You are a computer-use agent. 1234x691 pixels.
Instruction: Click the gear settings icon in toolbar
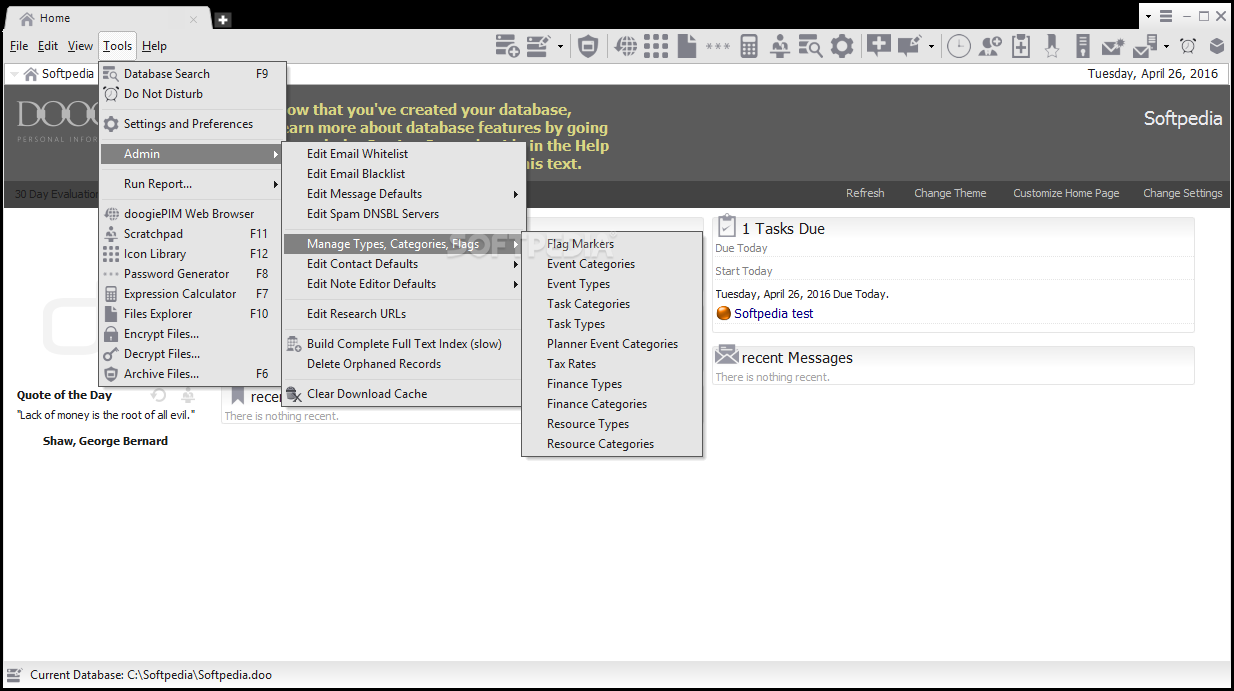point(843,46)
